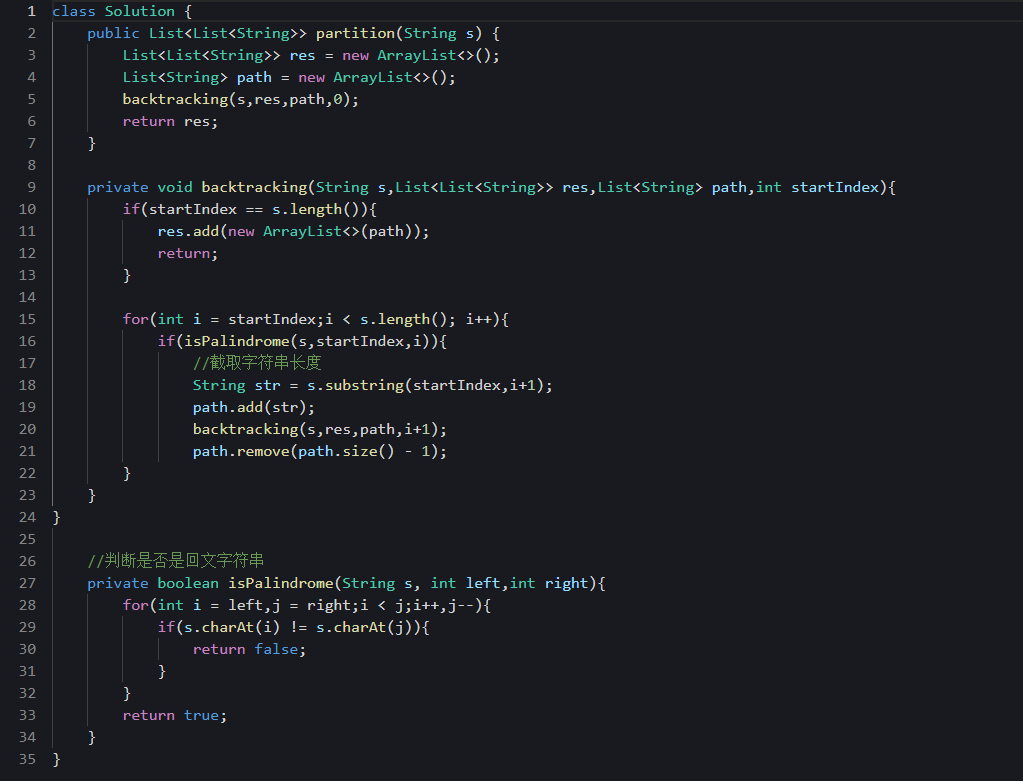Click line number 1 in the gutter

tap(31, 11)
